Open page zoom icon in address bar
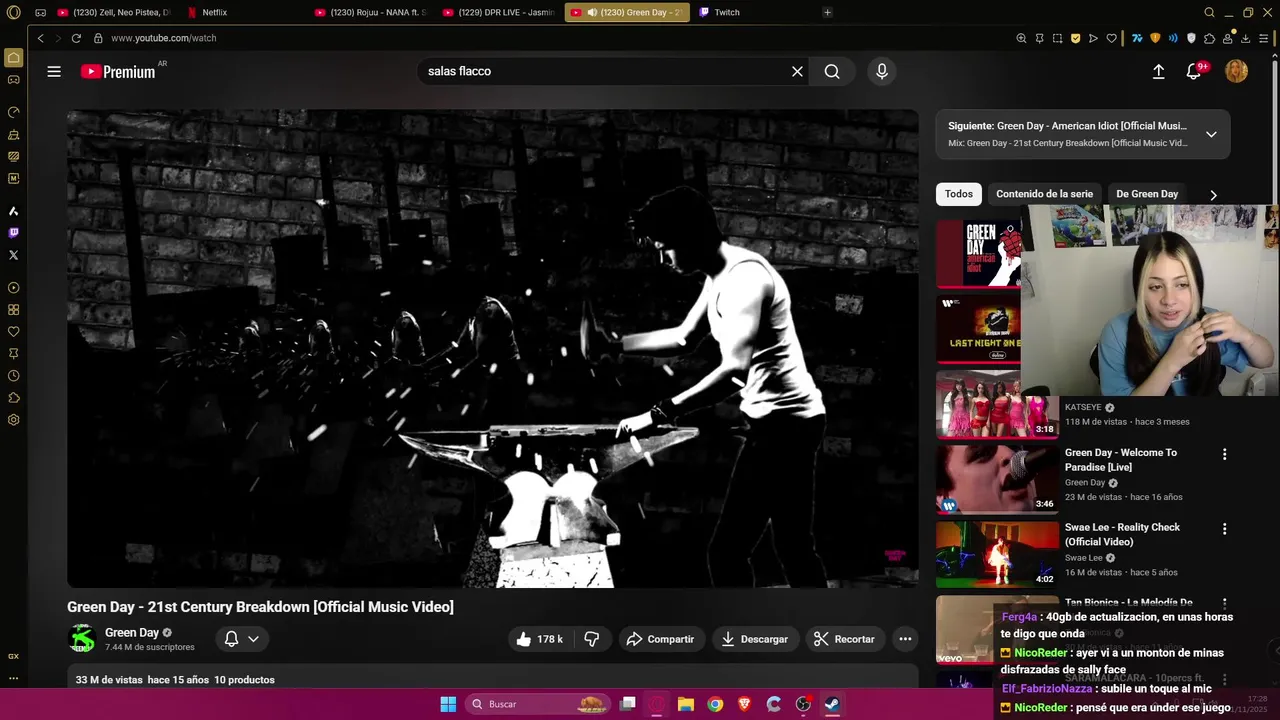The image size is (1280, 720). click(x=1021, y=38)
